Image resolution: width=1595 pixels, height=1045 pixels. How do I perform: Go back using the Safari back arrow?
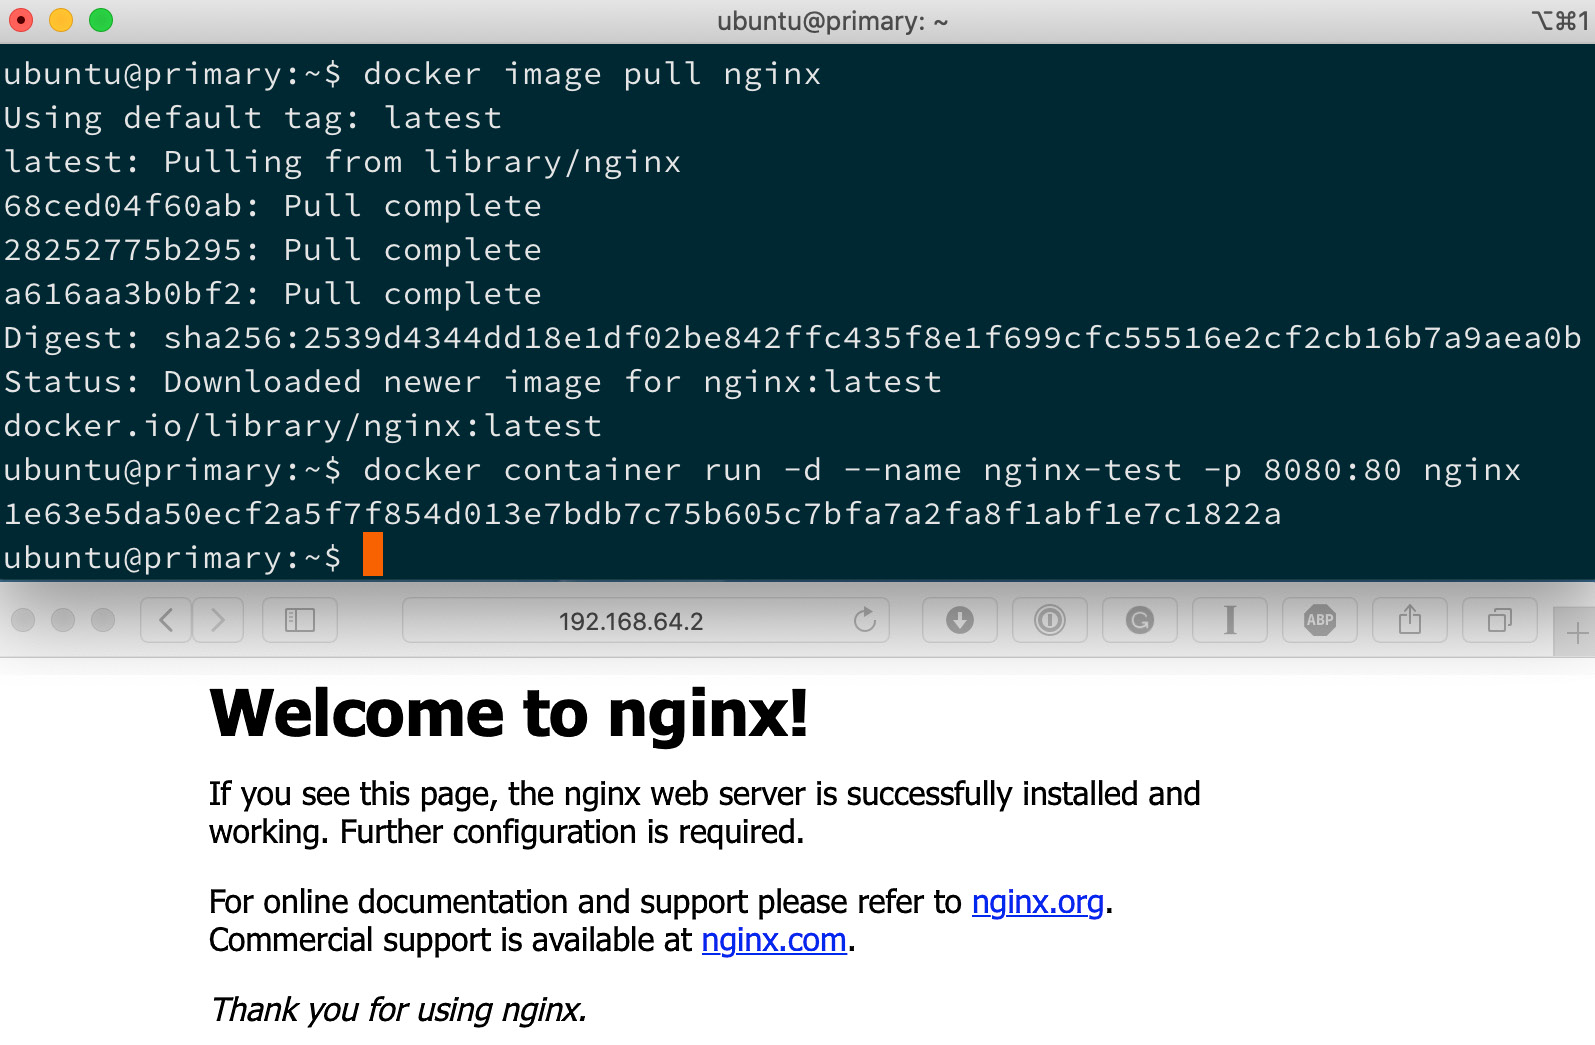tap(166, 621)
